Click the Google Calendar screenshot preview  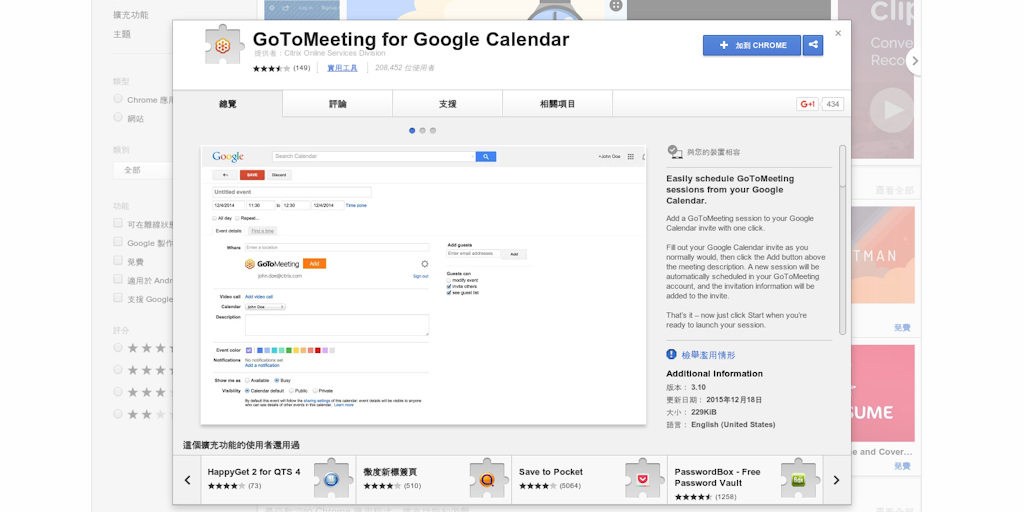pos(423,285)
